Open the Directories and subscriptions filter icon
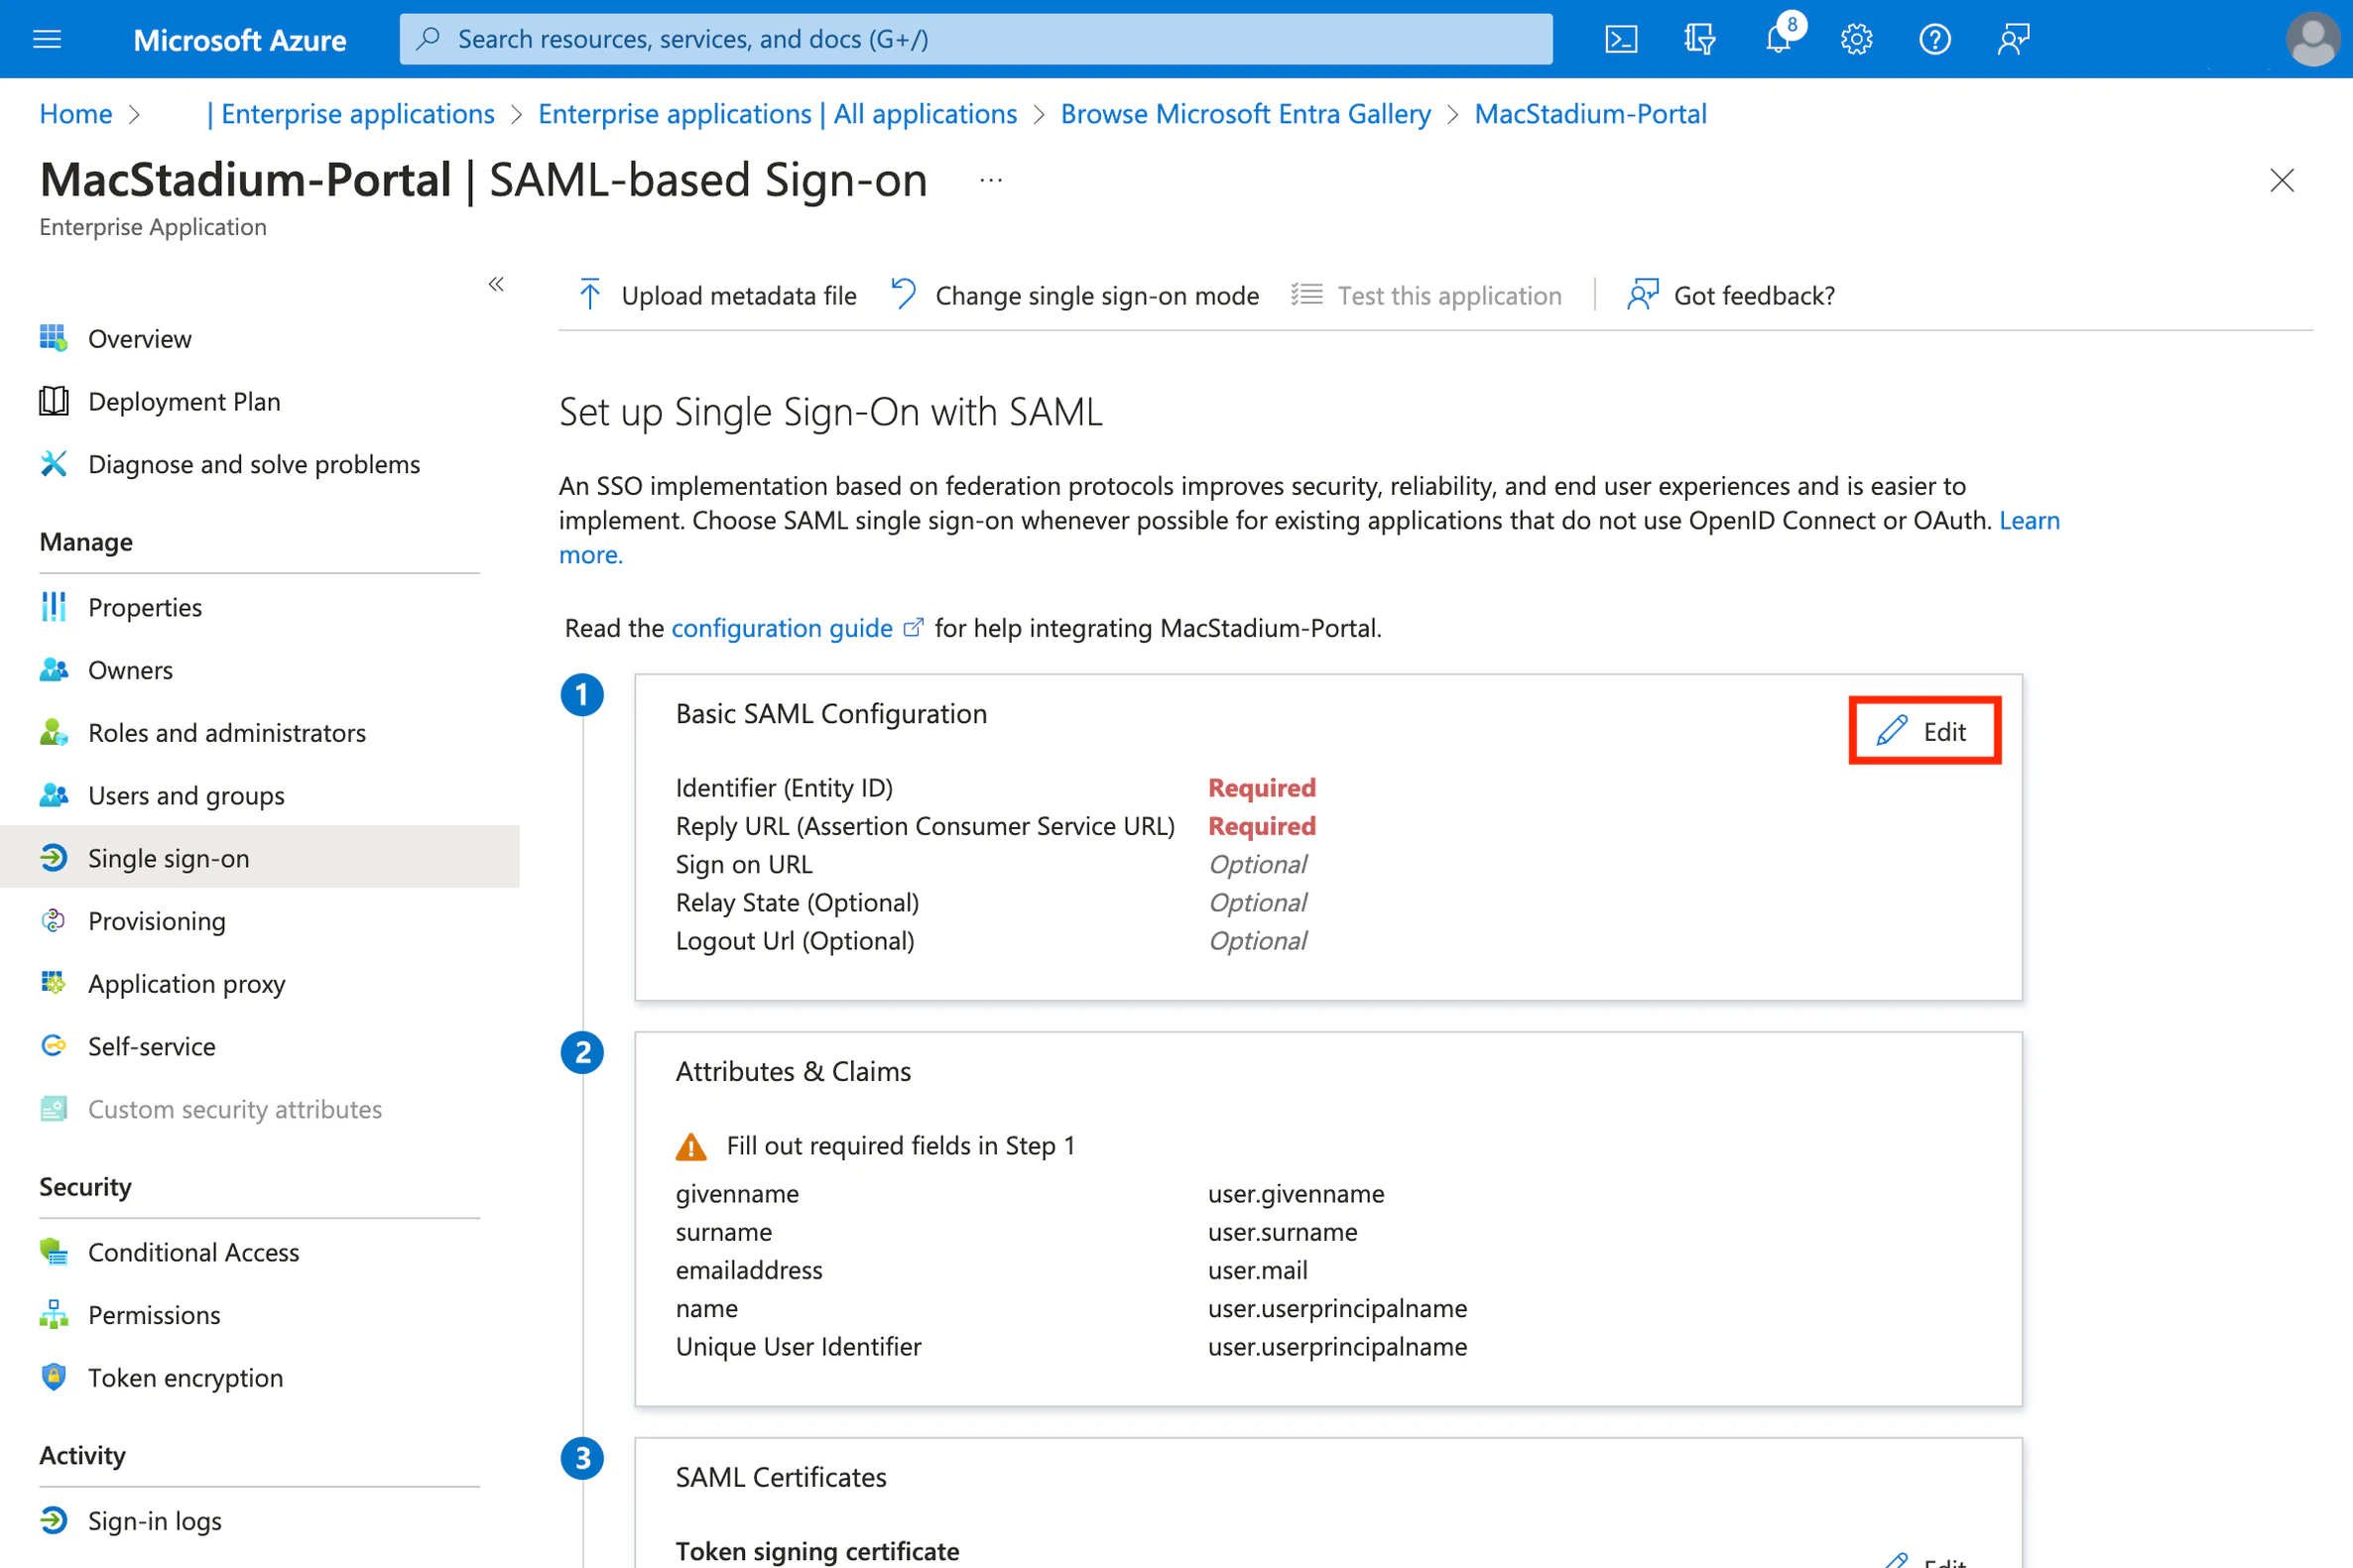The height and width of the screenshot is (1568, 2353). point(1699,39)
